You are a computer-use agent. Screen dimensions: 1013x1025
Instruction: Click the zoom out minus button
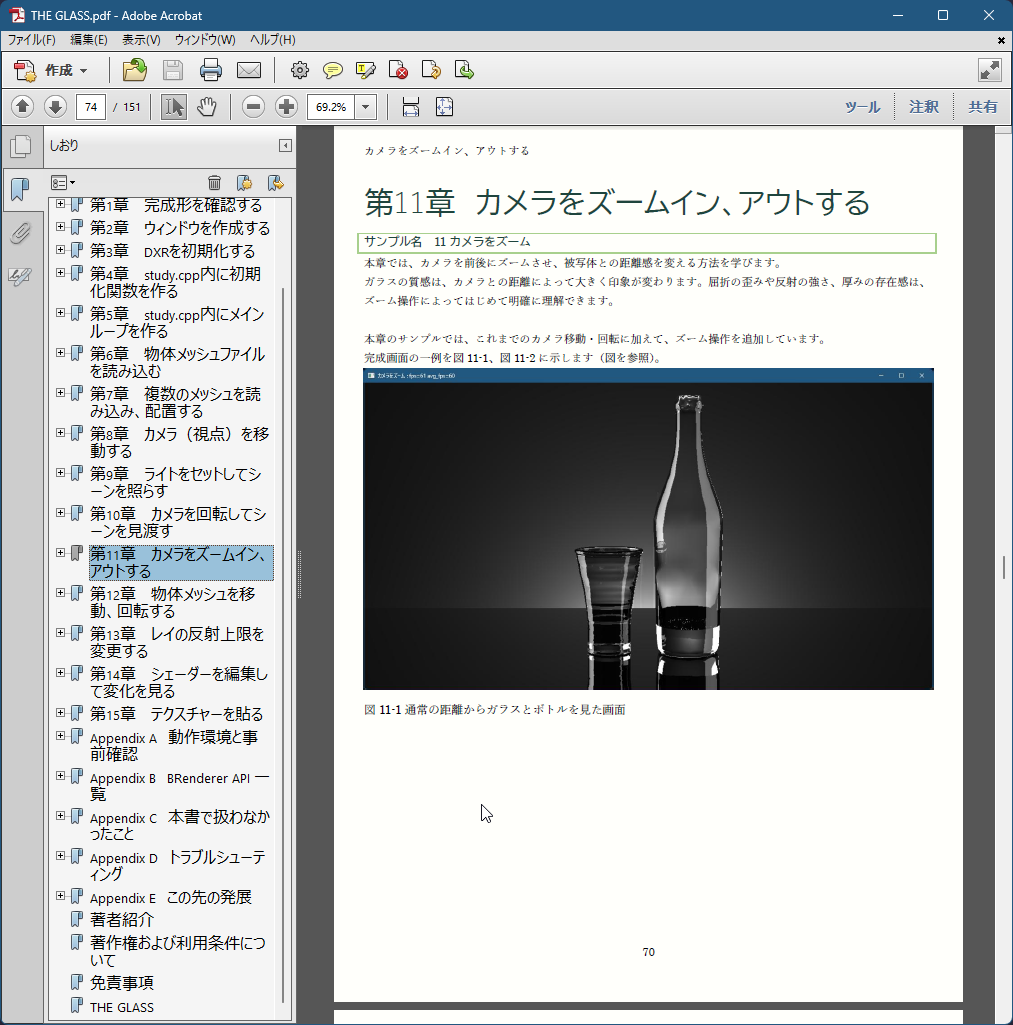click(x=253, y=107)
